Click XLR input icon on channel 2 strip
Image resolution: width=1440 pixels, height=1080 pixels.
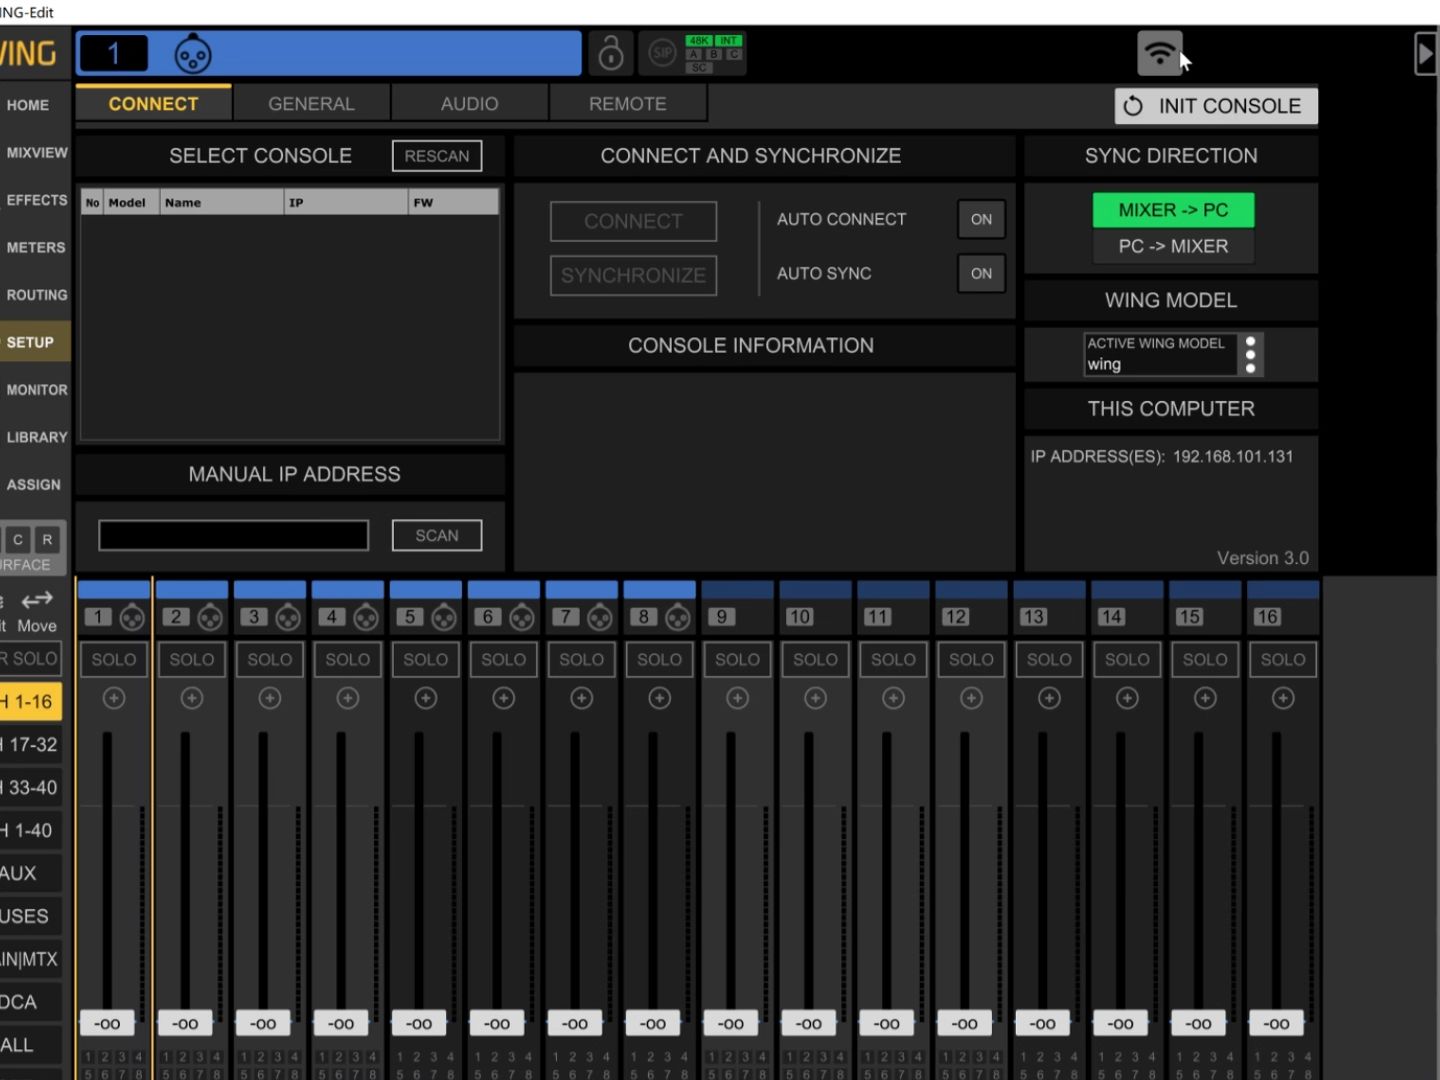210,618
